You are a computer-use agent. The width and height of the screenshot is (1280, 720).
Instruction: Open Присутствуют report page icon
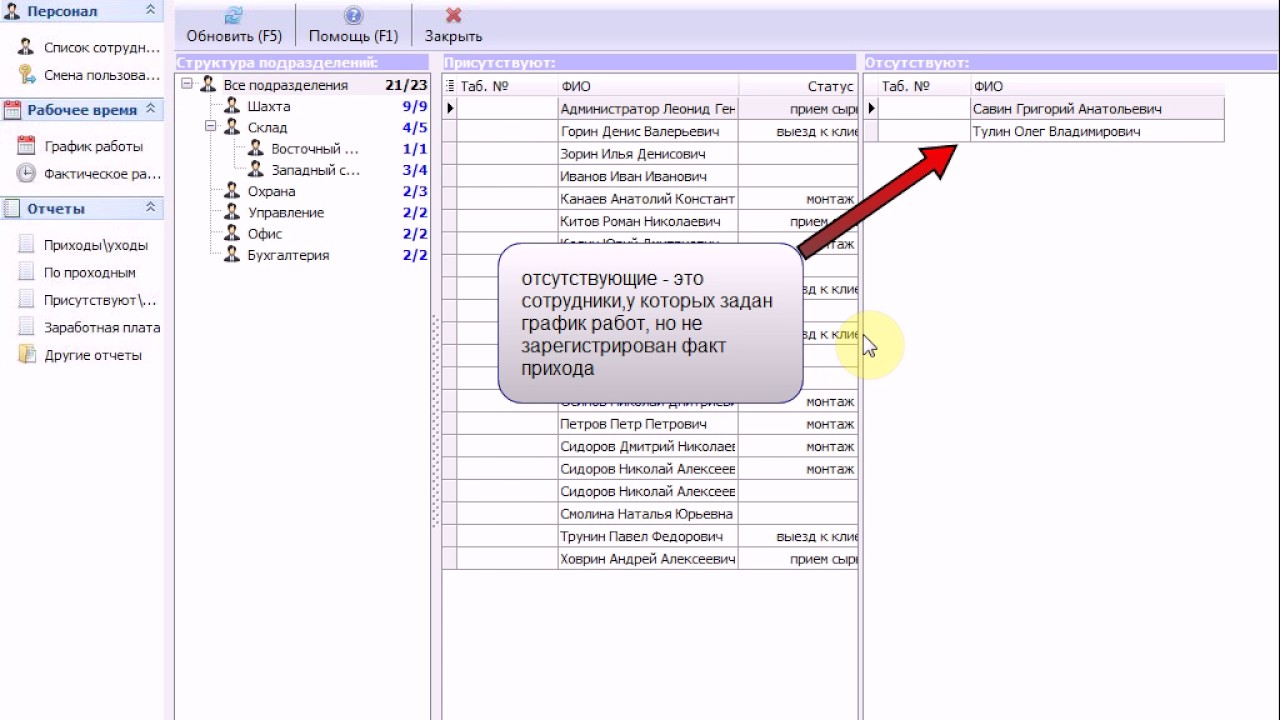tap(26, 300)
